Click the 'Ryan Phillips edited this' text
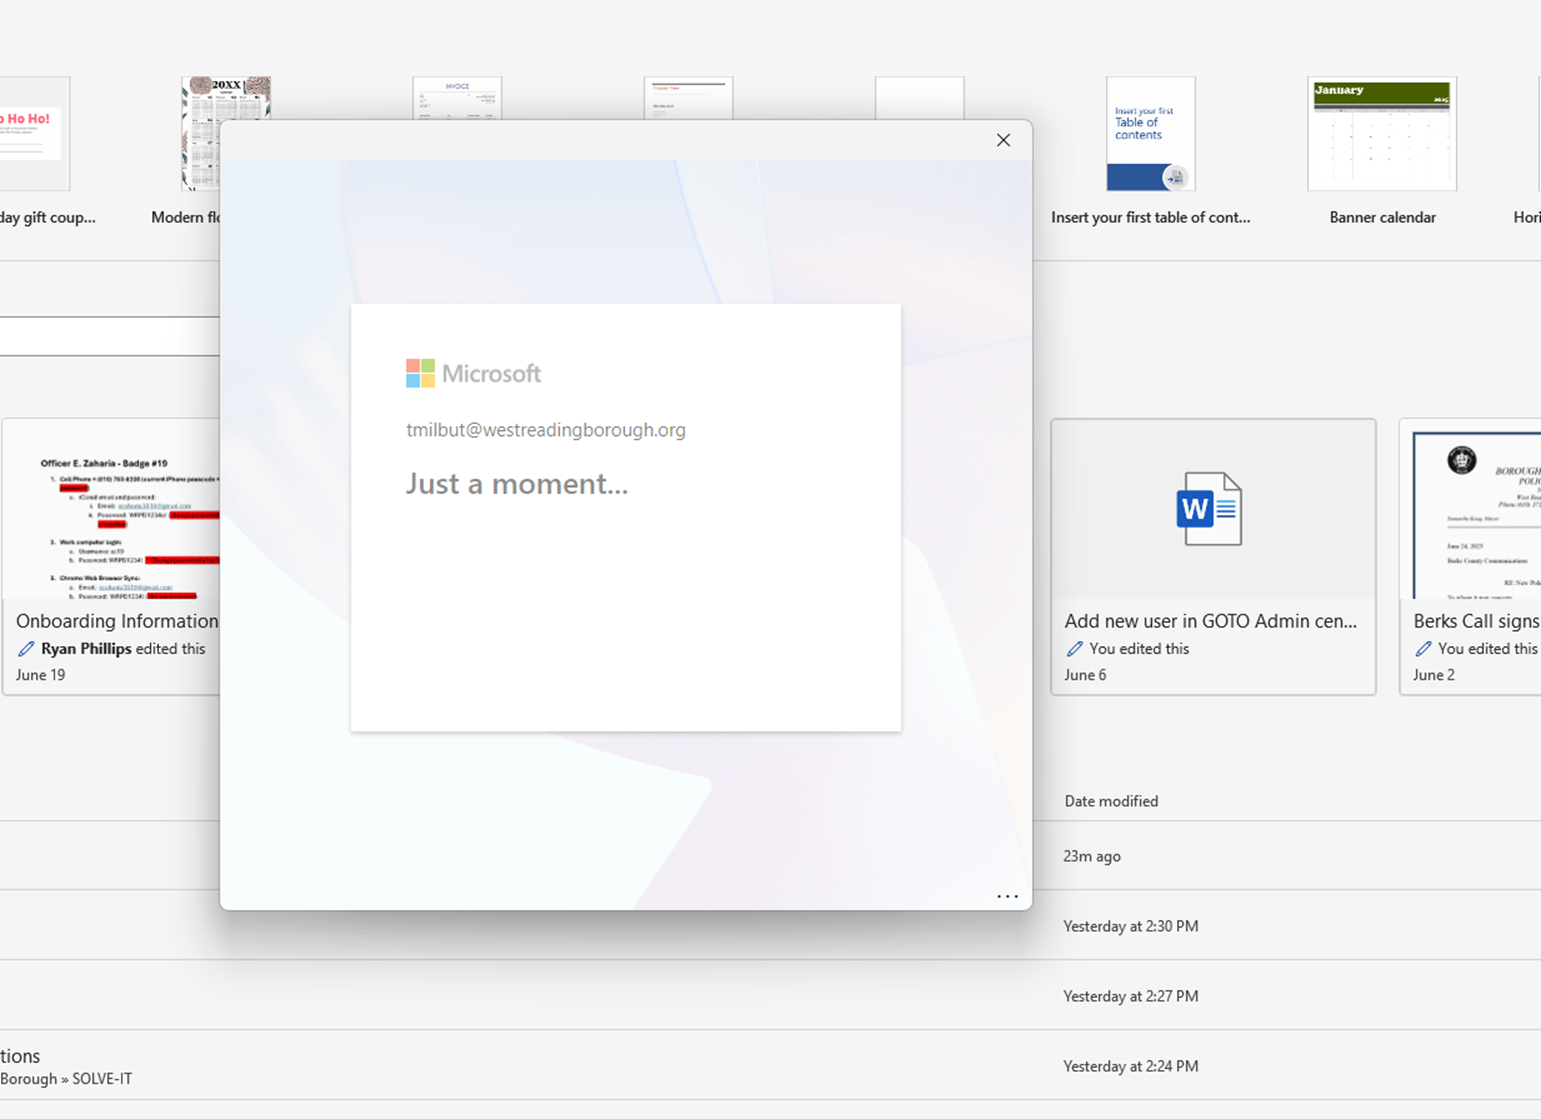Viewport: 1541px width, 1119px height. (123, 649)
